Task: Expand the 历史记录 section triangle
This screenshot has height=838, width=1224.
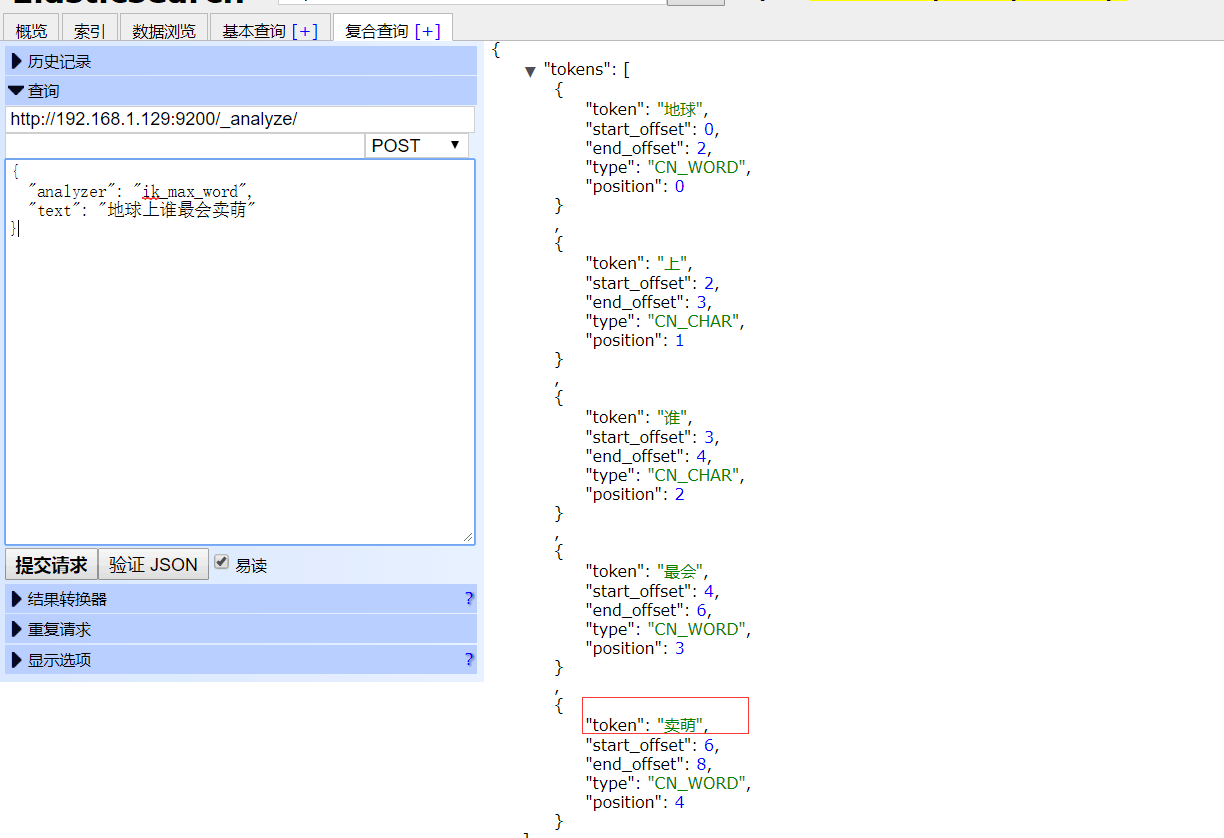Action: (x=16, y=62)
